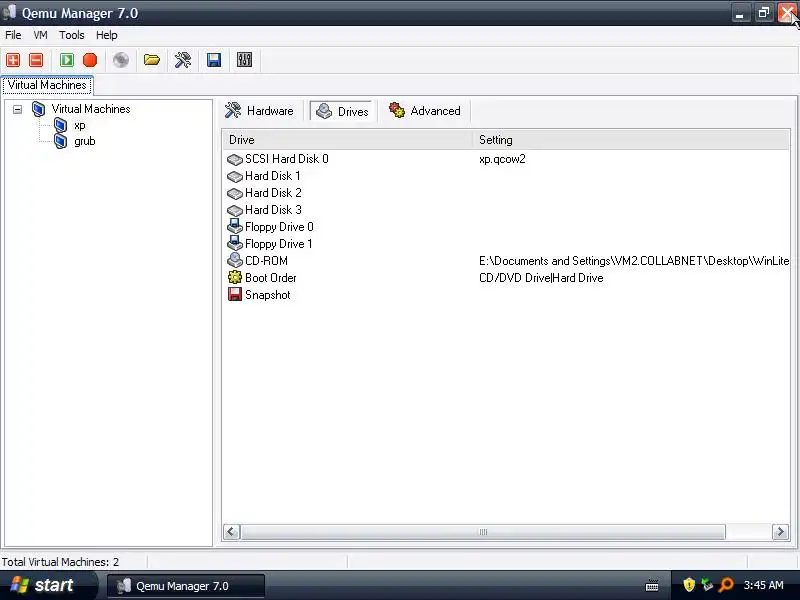Click the scrollbar left arrow
Screen dimensions: 800x600
pos(231,532)
